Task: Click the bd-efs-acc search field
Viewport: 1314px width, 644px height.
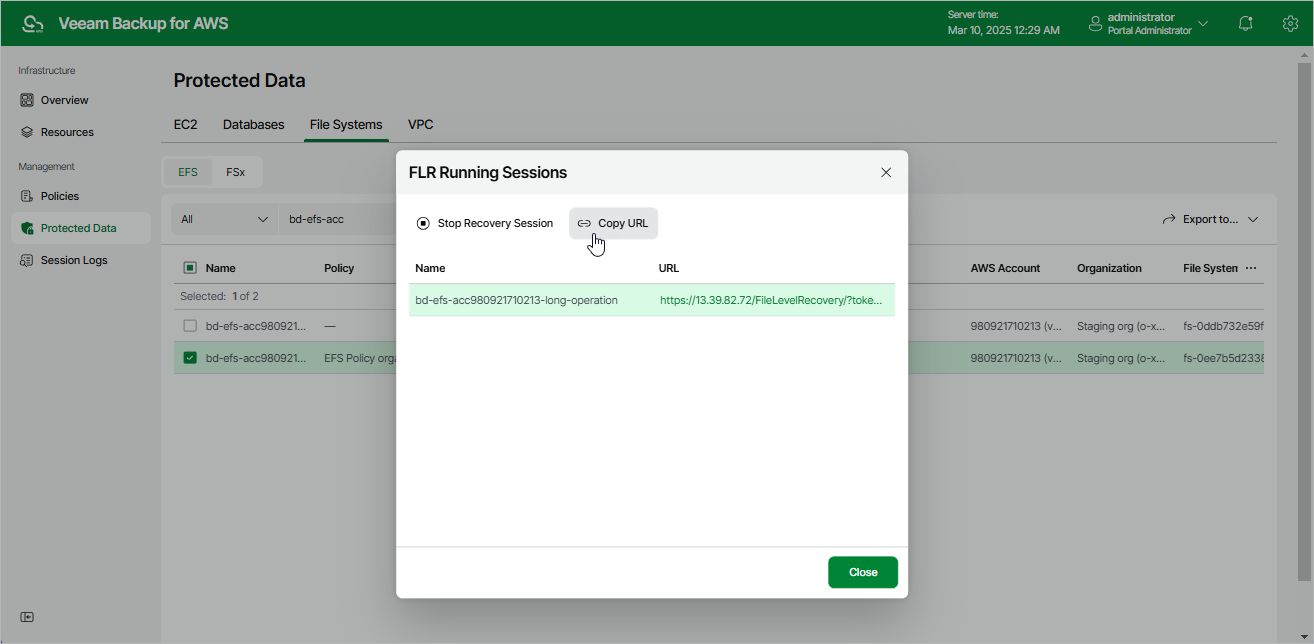Action: [337, 219]
